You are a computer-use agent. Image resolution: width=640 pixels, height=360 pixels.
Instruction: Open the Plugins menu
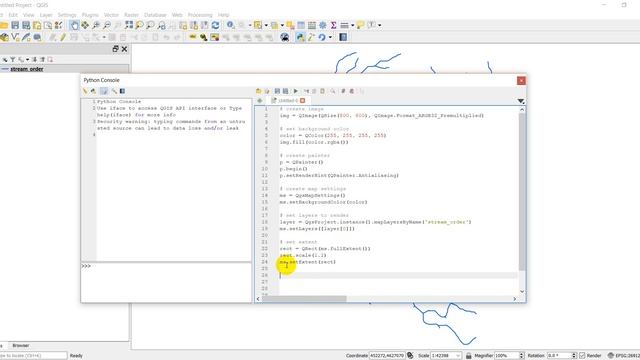90,15
